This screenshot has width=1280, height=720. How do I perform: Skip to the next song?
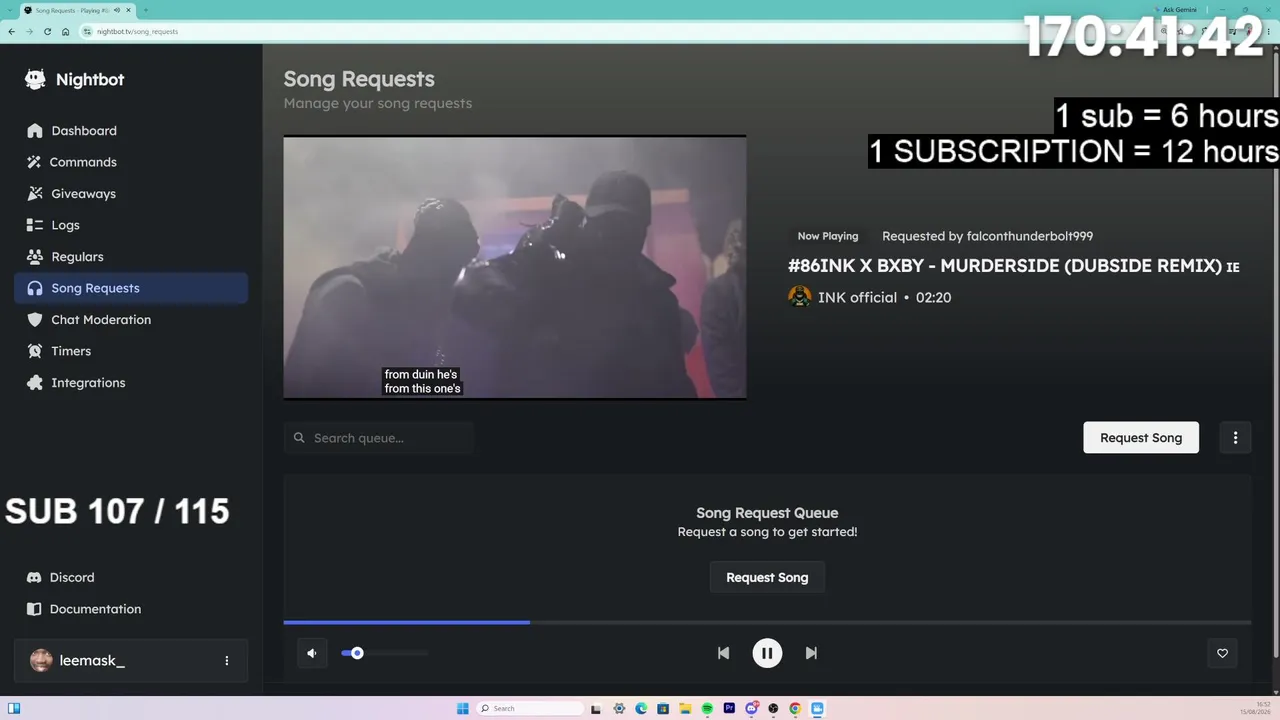pyautogui.click(x=811, y=653)
